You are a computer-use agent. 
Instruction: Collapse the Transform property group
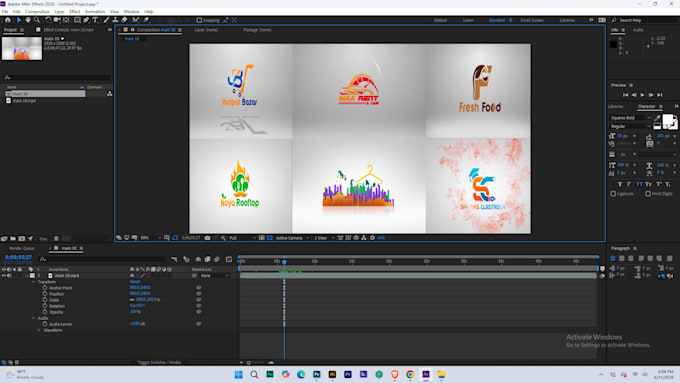[x=34, y=282]
